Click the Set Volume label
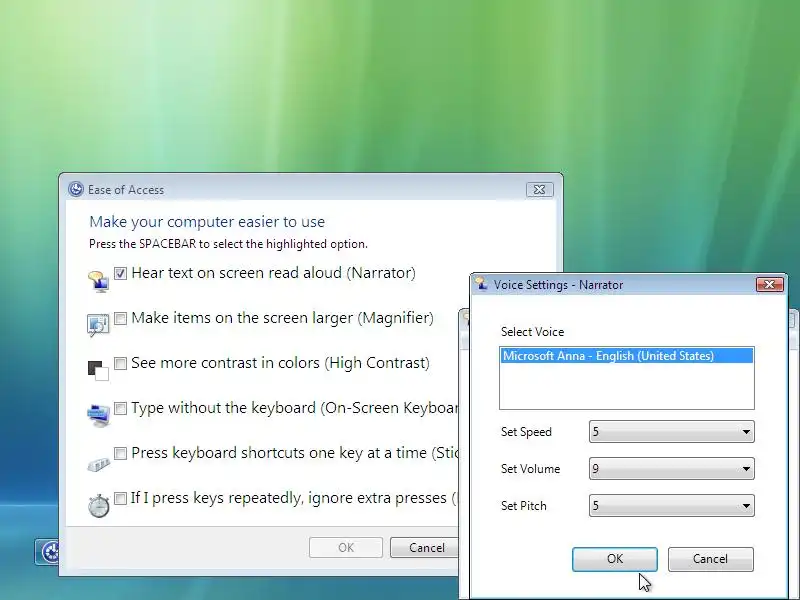This screenshot has height=600, width=800. pyautogui.click(x=530, y=468)
